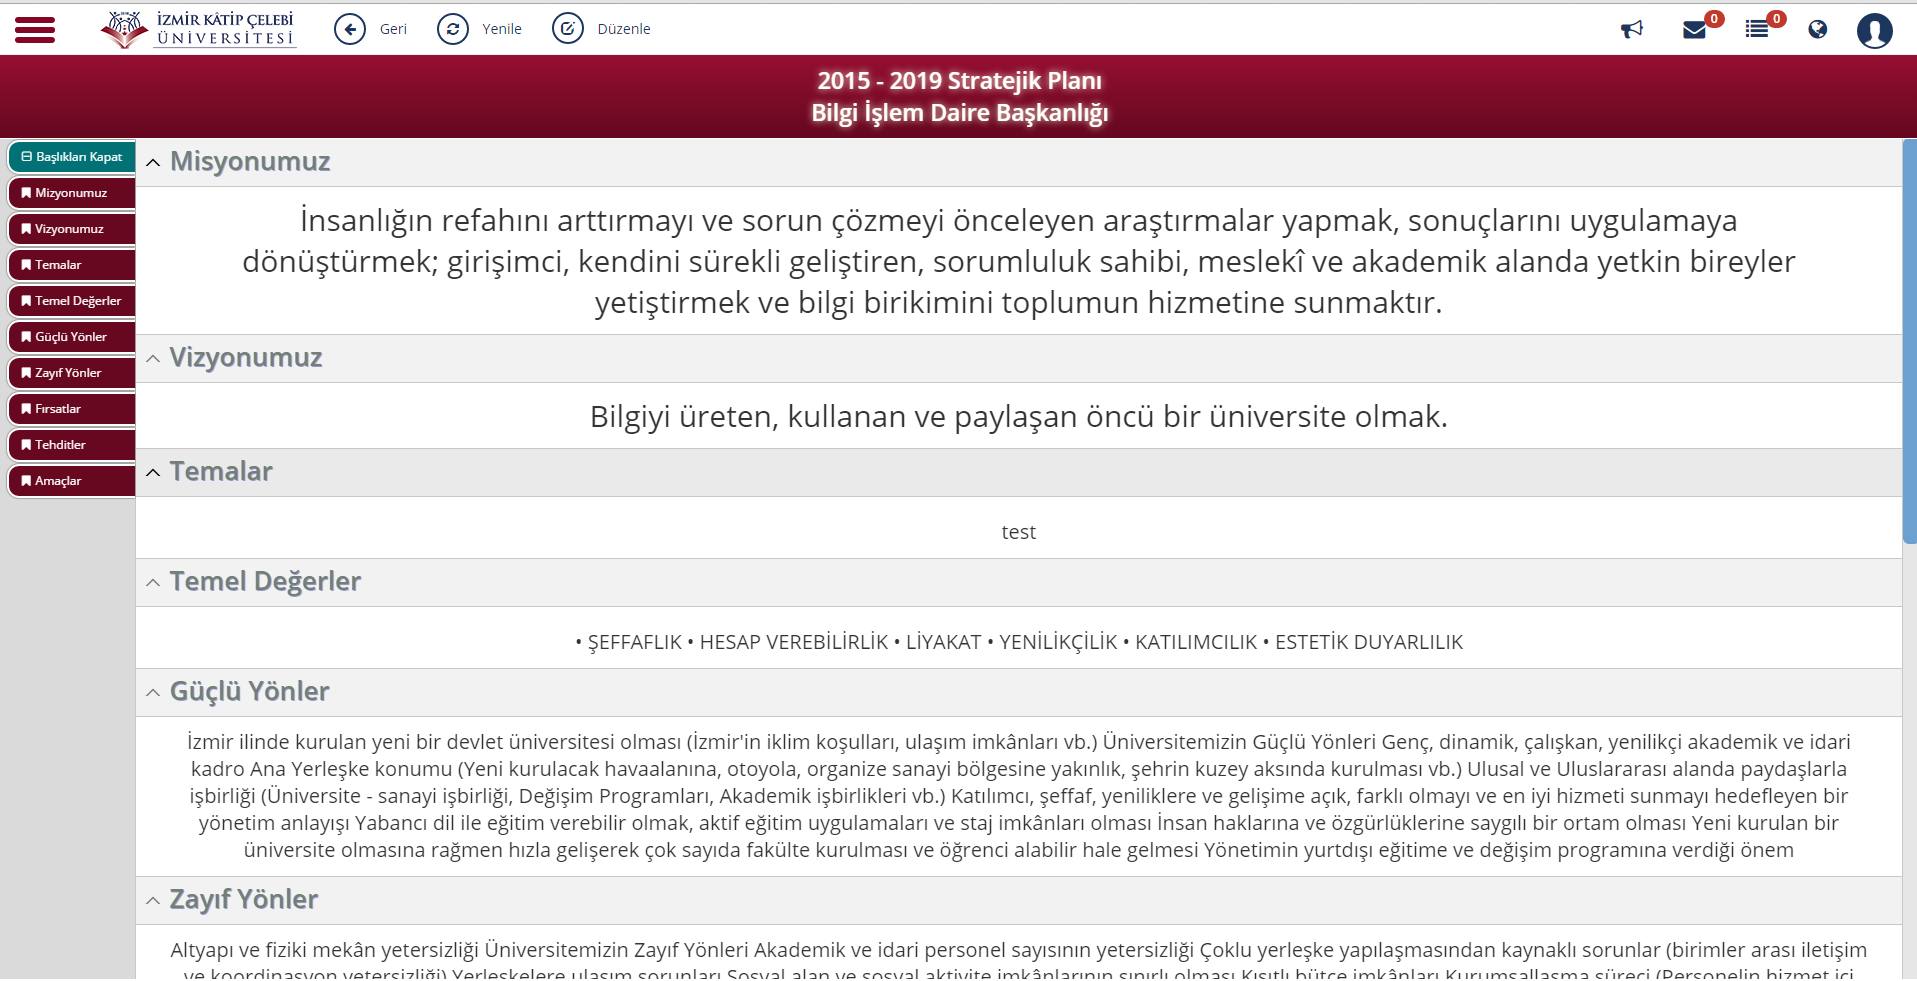The height and width of the screenshot is (981, 1917).
Task: Select Temel Değerler in sidebar
Action: click(72, 301)
